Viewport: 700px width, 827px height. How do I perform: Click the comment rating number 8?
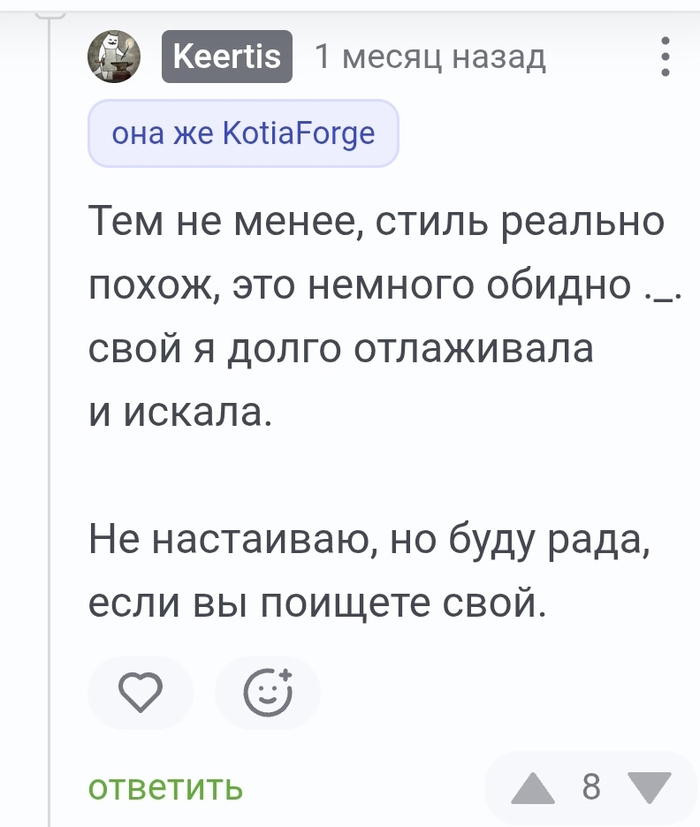pyautogui.click(x=591, y=788)
